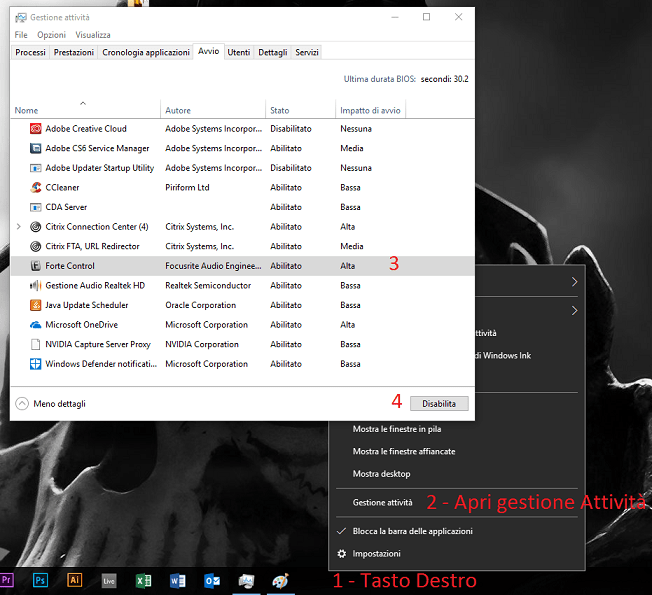Click the Gestione attività title bar icon
This screenshot has height=595, width=652.
pos(20,17)
